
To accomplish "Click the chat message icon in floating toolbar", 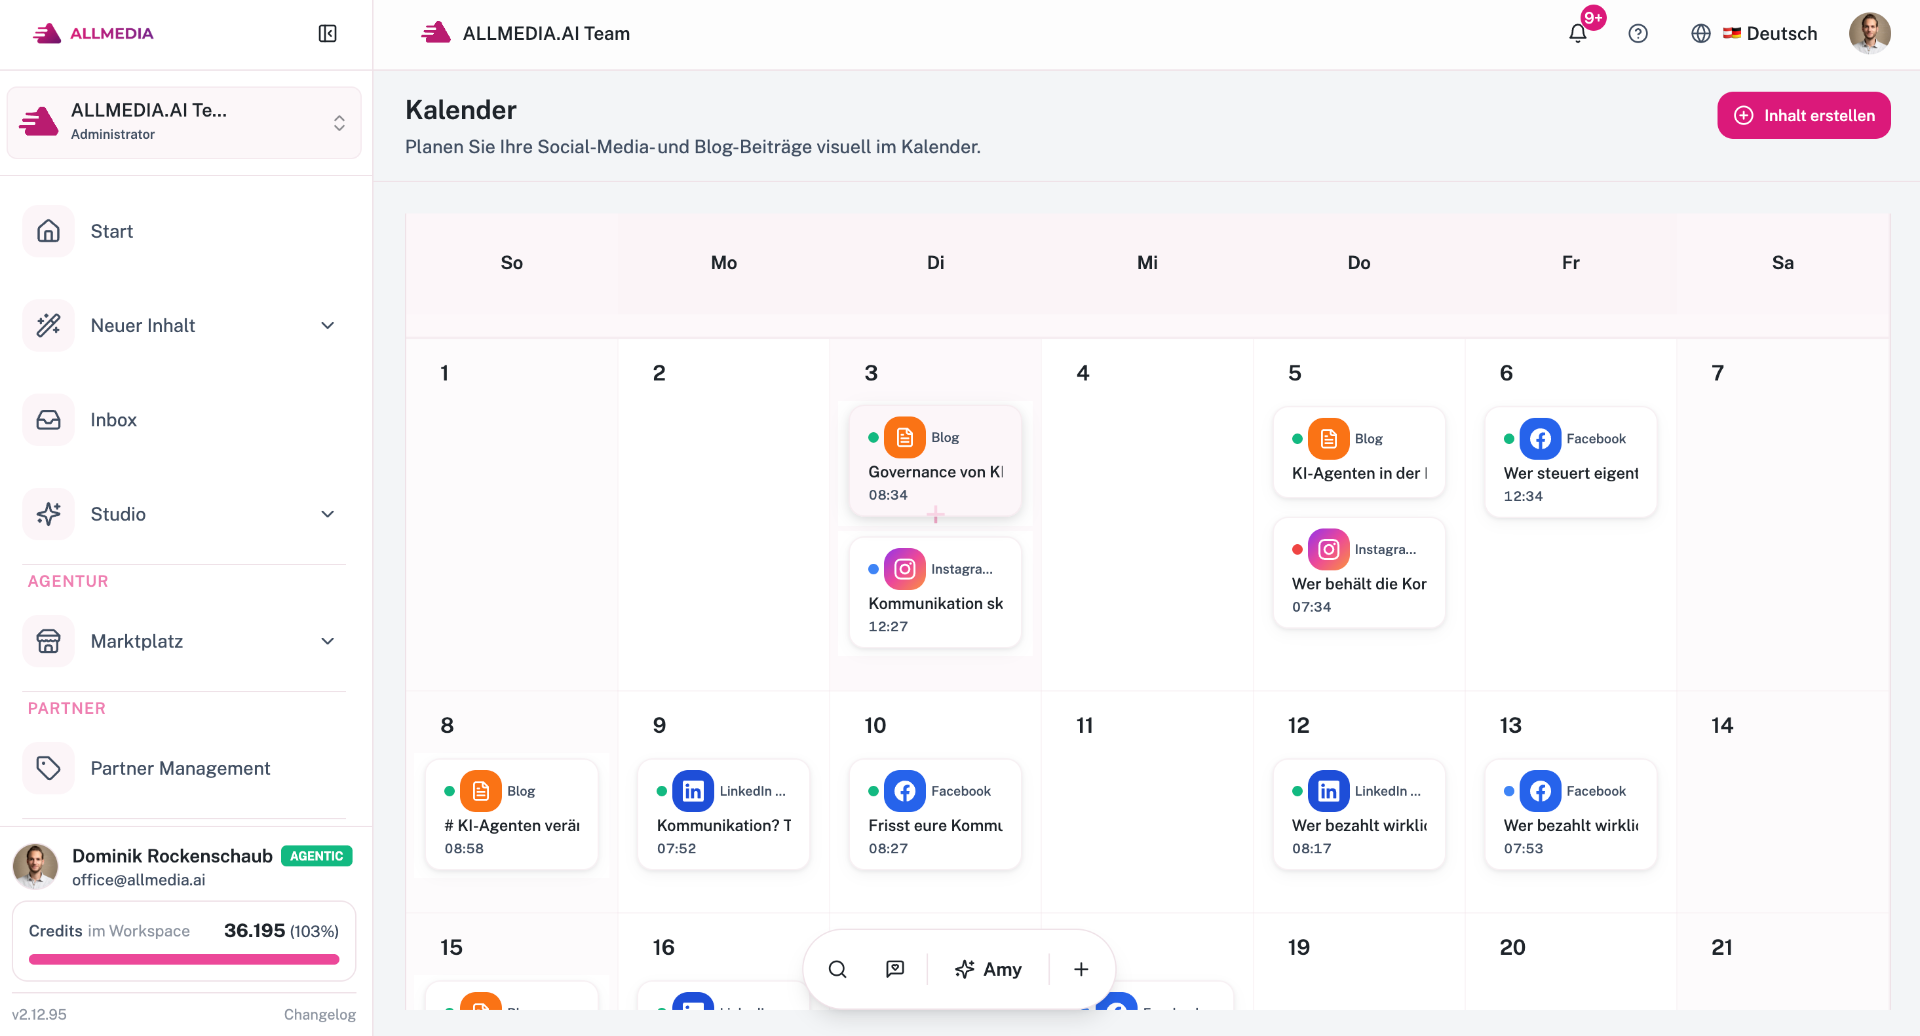I will click(x=895, y=969).
